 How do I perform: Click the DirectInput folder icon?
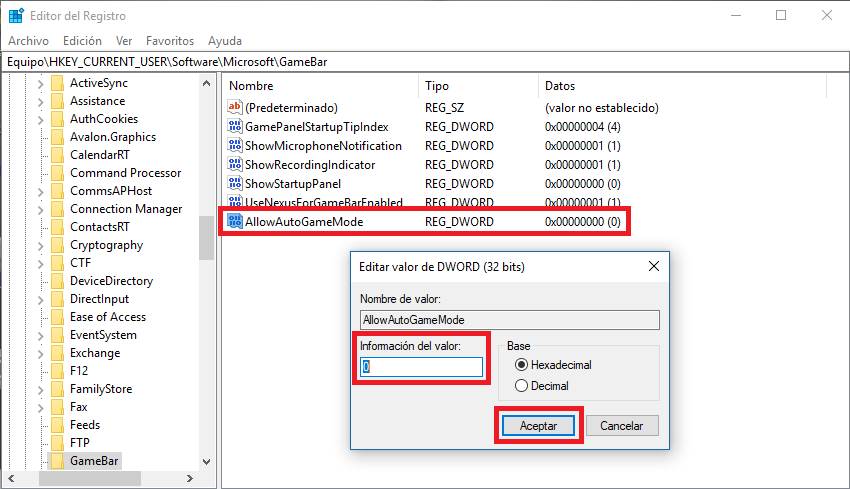pyautogui.click(x=57, y=299)
